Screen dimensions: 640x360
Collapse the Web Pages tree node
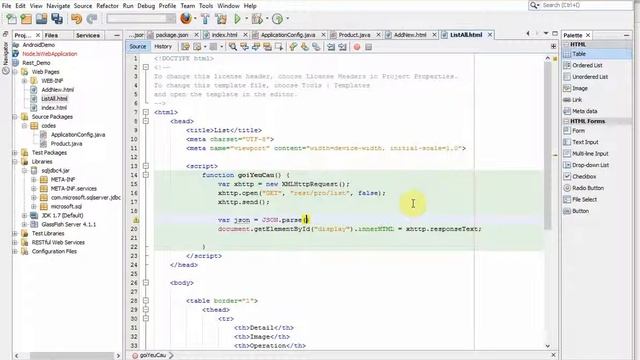pos(15,72)
